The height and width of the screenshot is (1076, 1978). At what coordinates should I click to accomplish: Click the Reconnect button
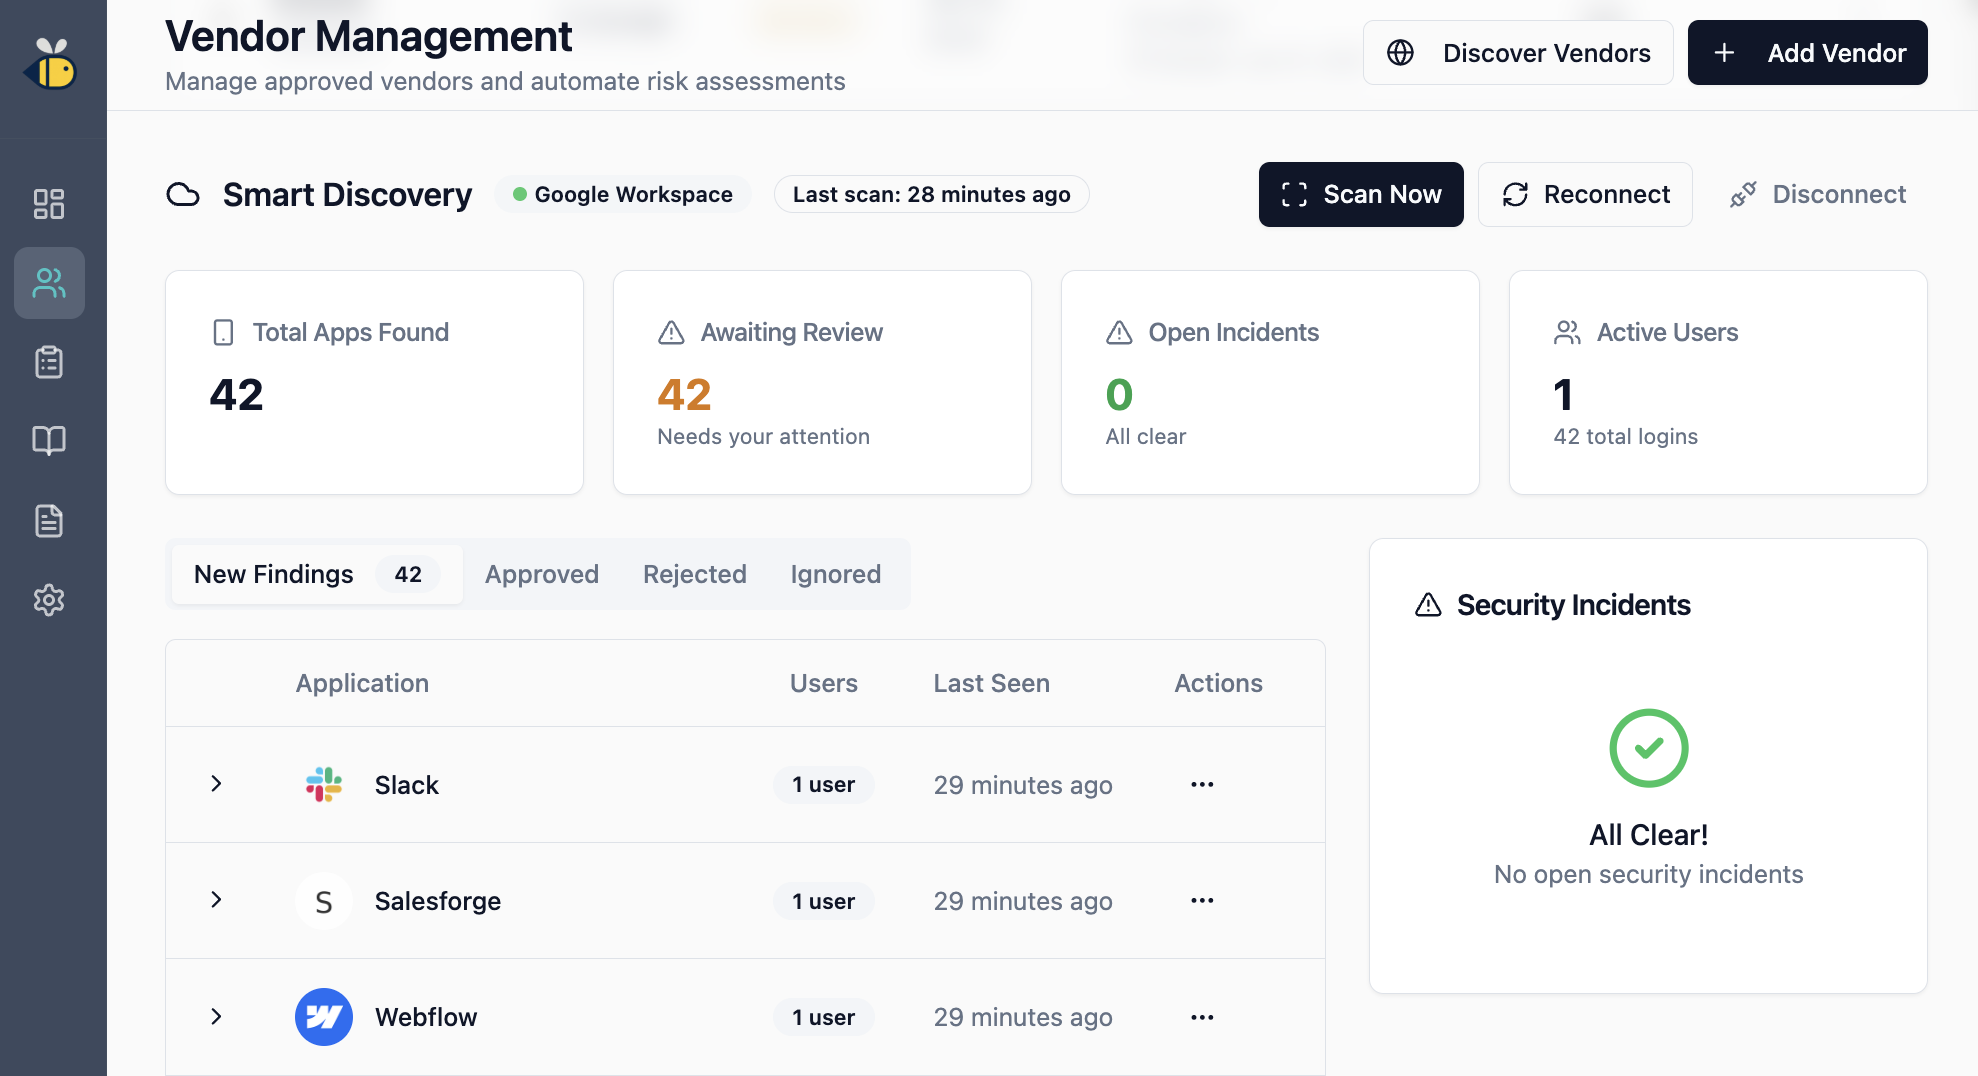(1585, 194)
